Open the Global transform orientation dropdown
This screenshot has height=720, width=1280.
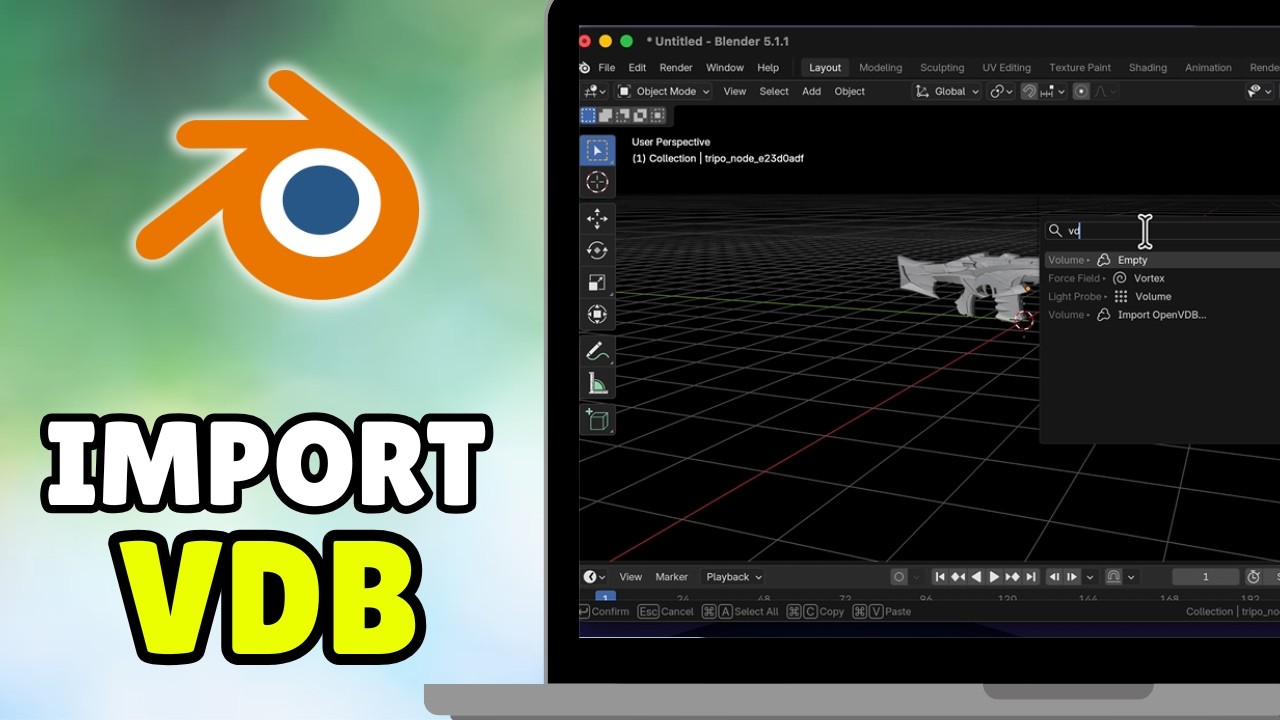coord(947,91)
